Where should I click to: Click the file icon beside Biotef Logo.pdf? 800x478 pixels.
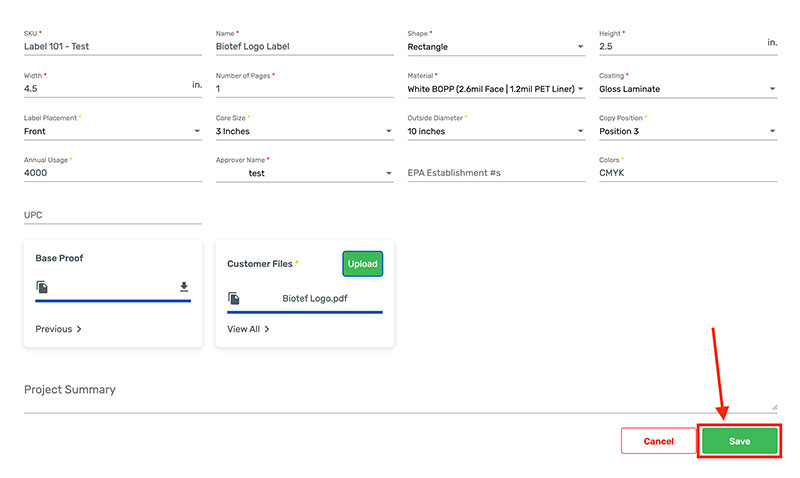click(x=234, y=298)
